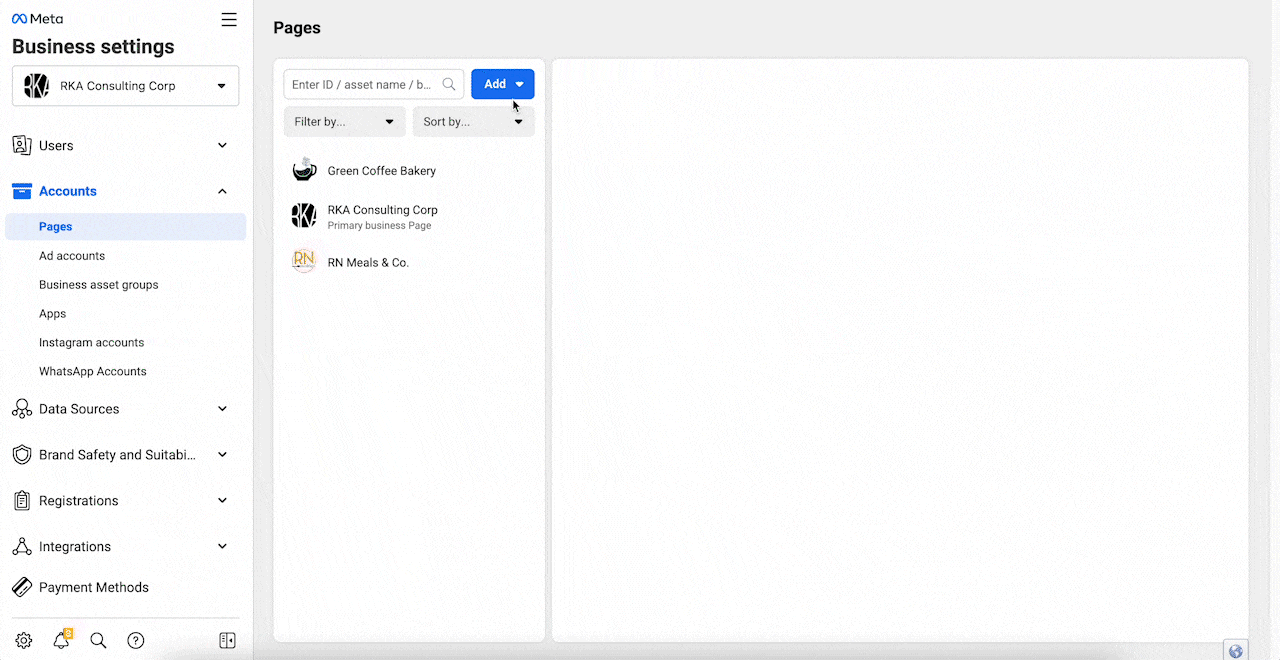The width and height of the screenshot is (1280, 660).
Task: Expand the Integrations chevron
Action: pyautogui.click(x=222, y=547)
